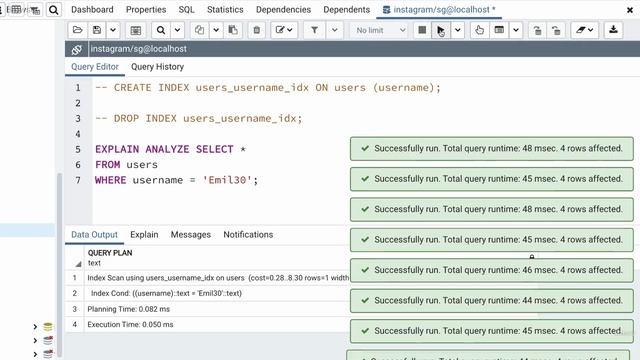The height and width of the screenshot is (360, 640).
Task: Open the save options dropdown arrow
Action: 113,30
